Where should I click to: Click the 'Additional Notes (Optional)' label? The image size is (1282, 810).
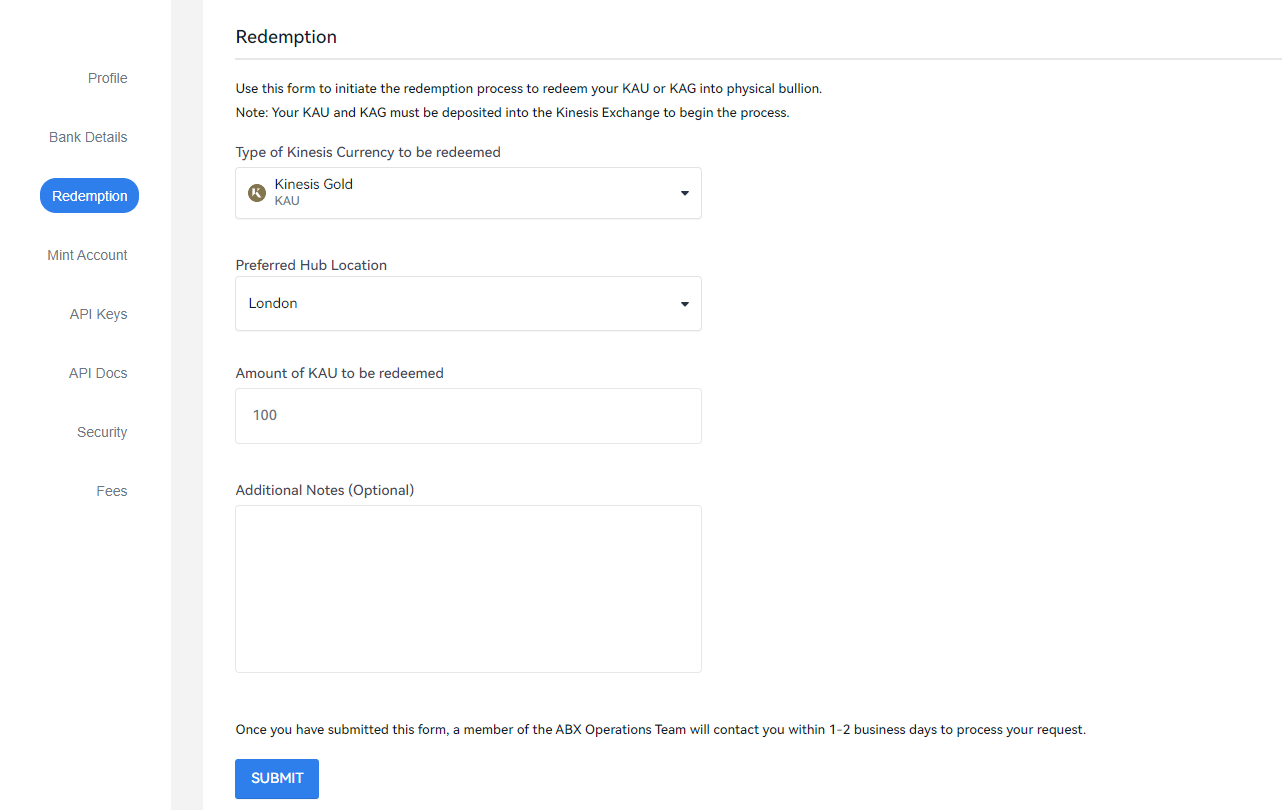coord(324,490)
